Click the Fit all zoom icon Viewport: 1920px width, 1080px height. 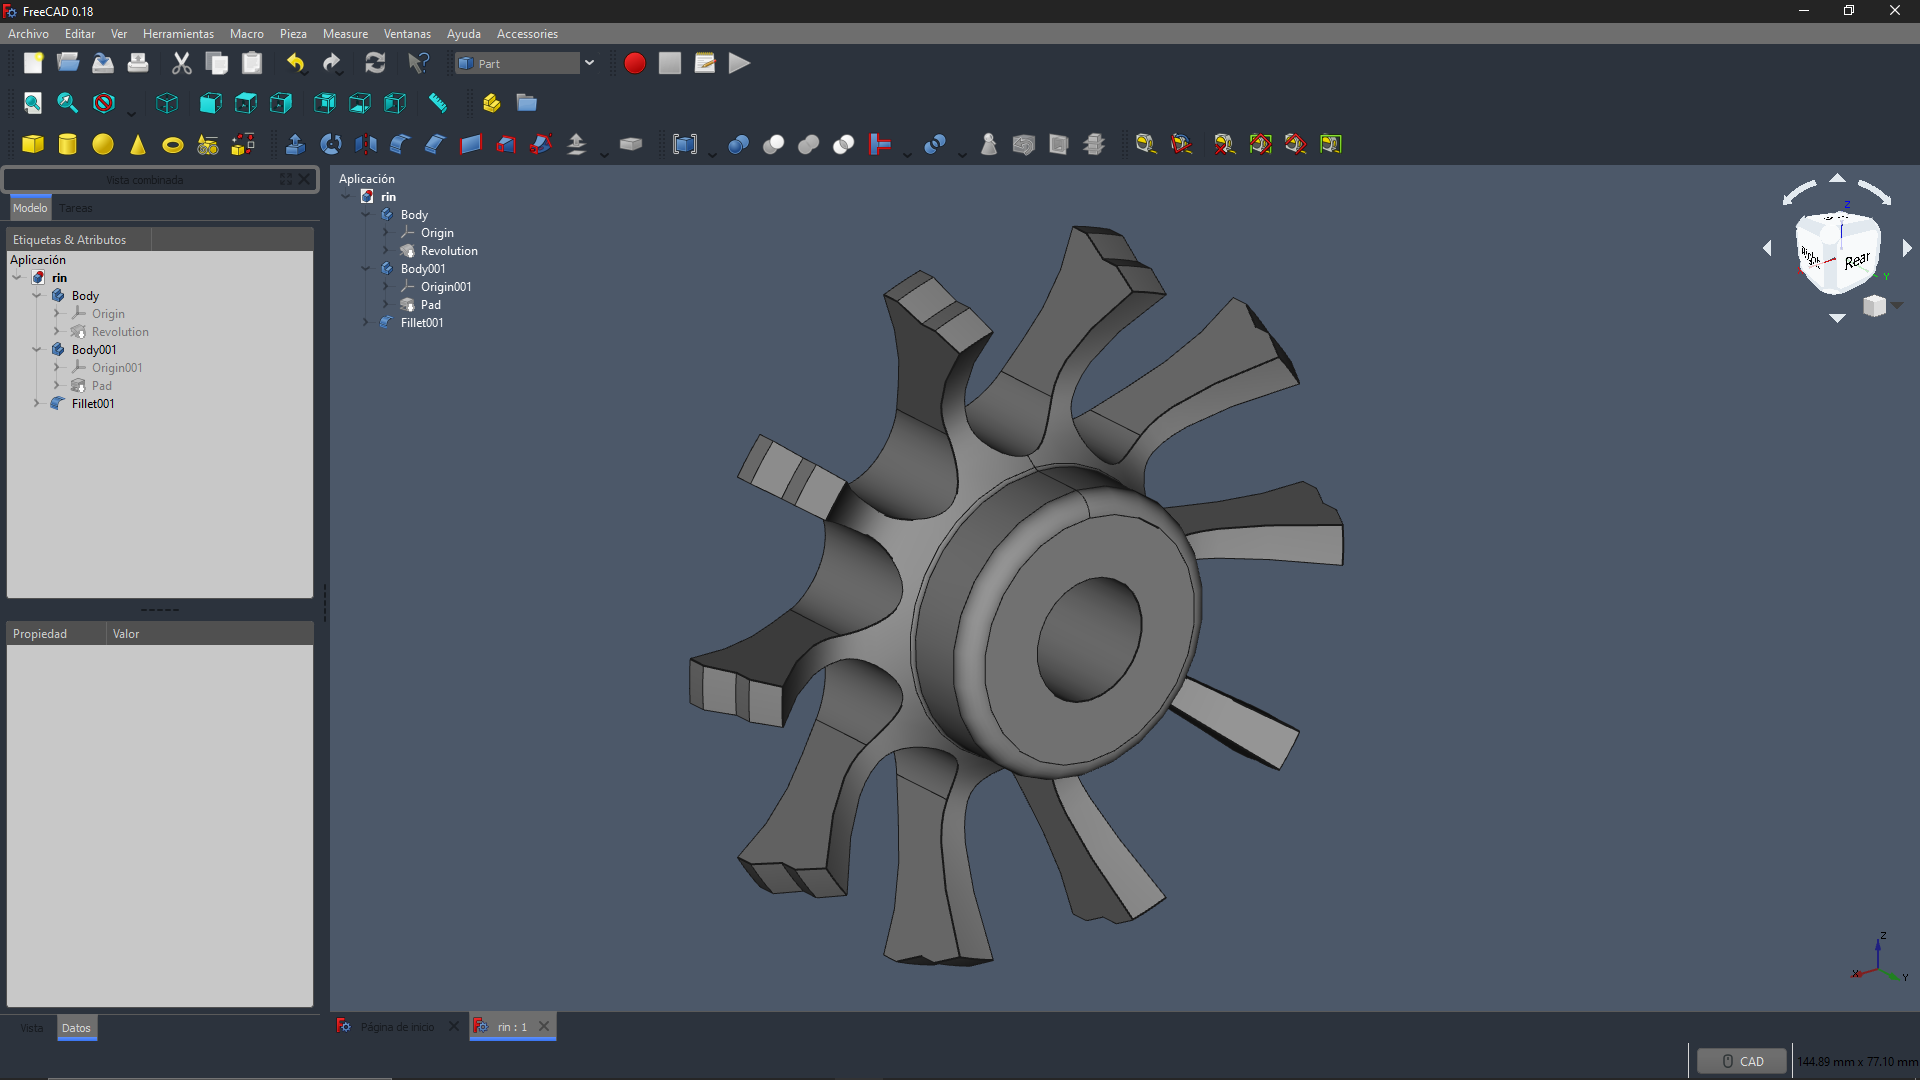(x=33, y=103)
